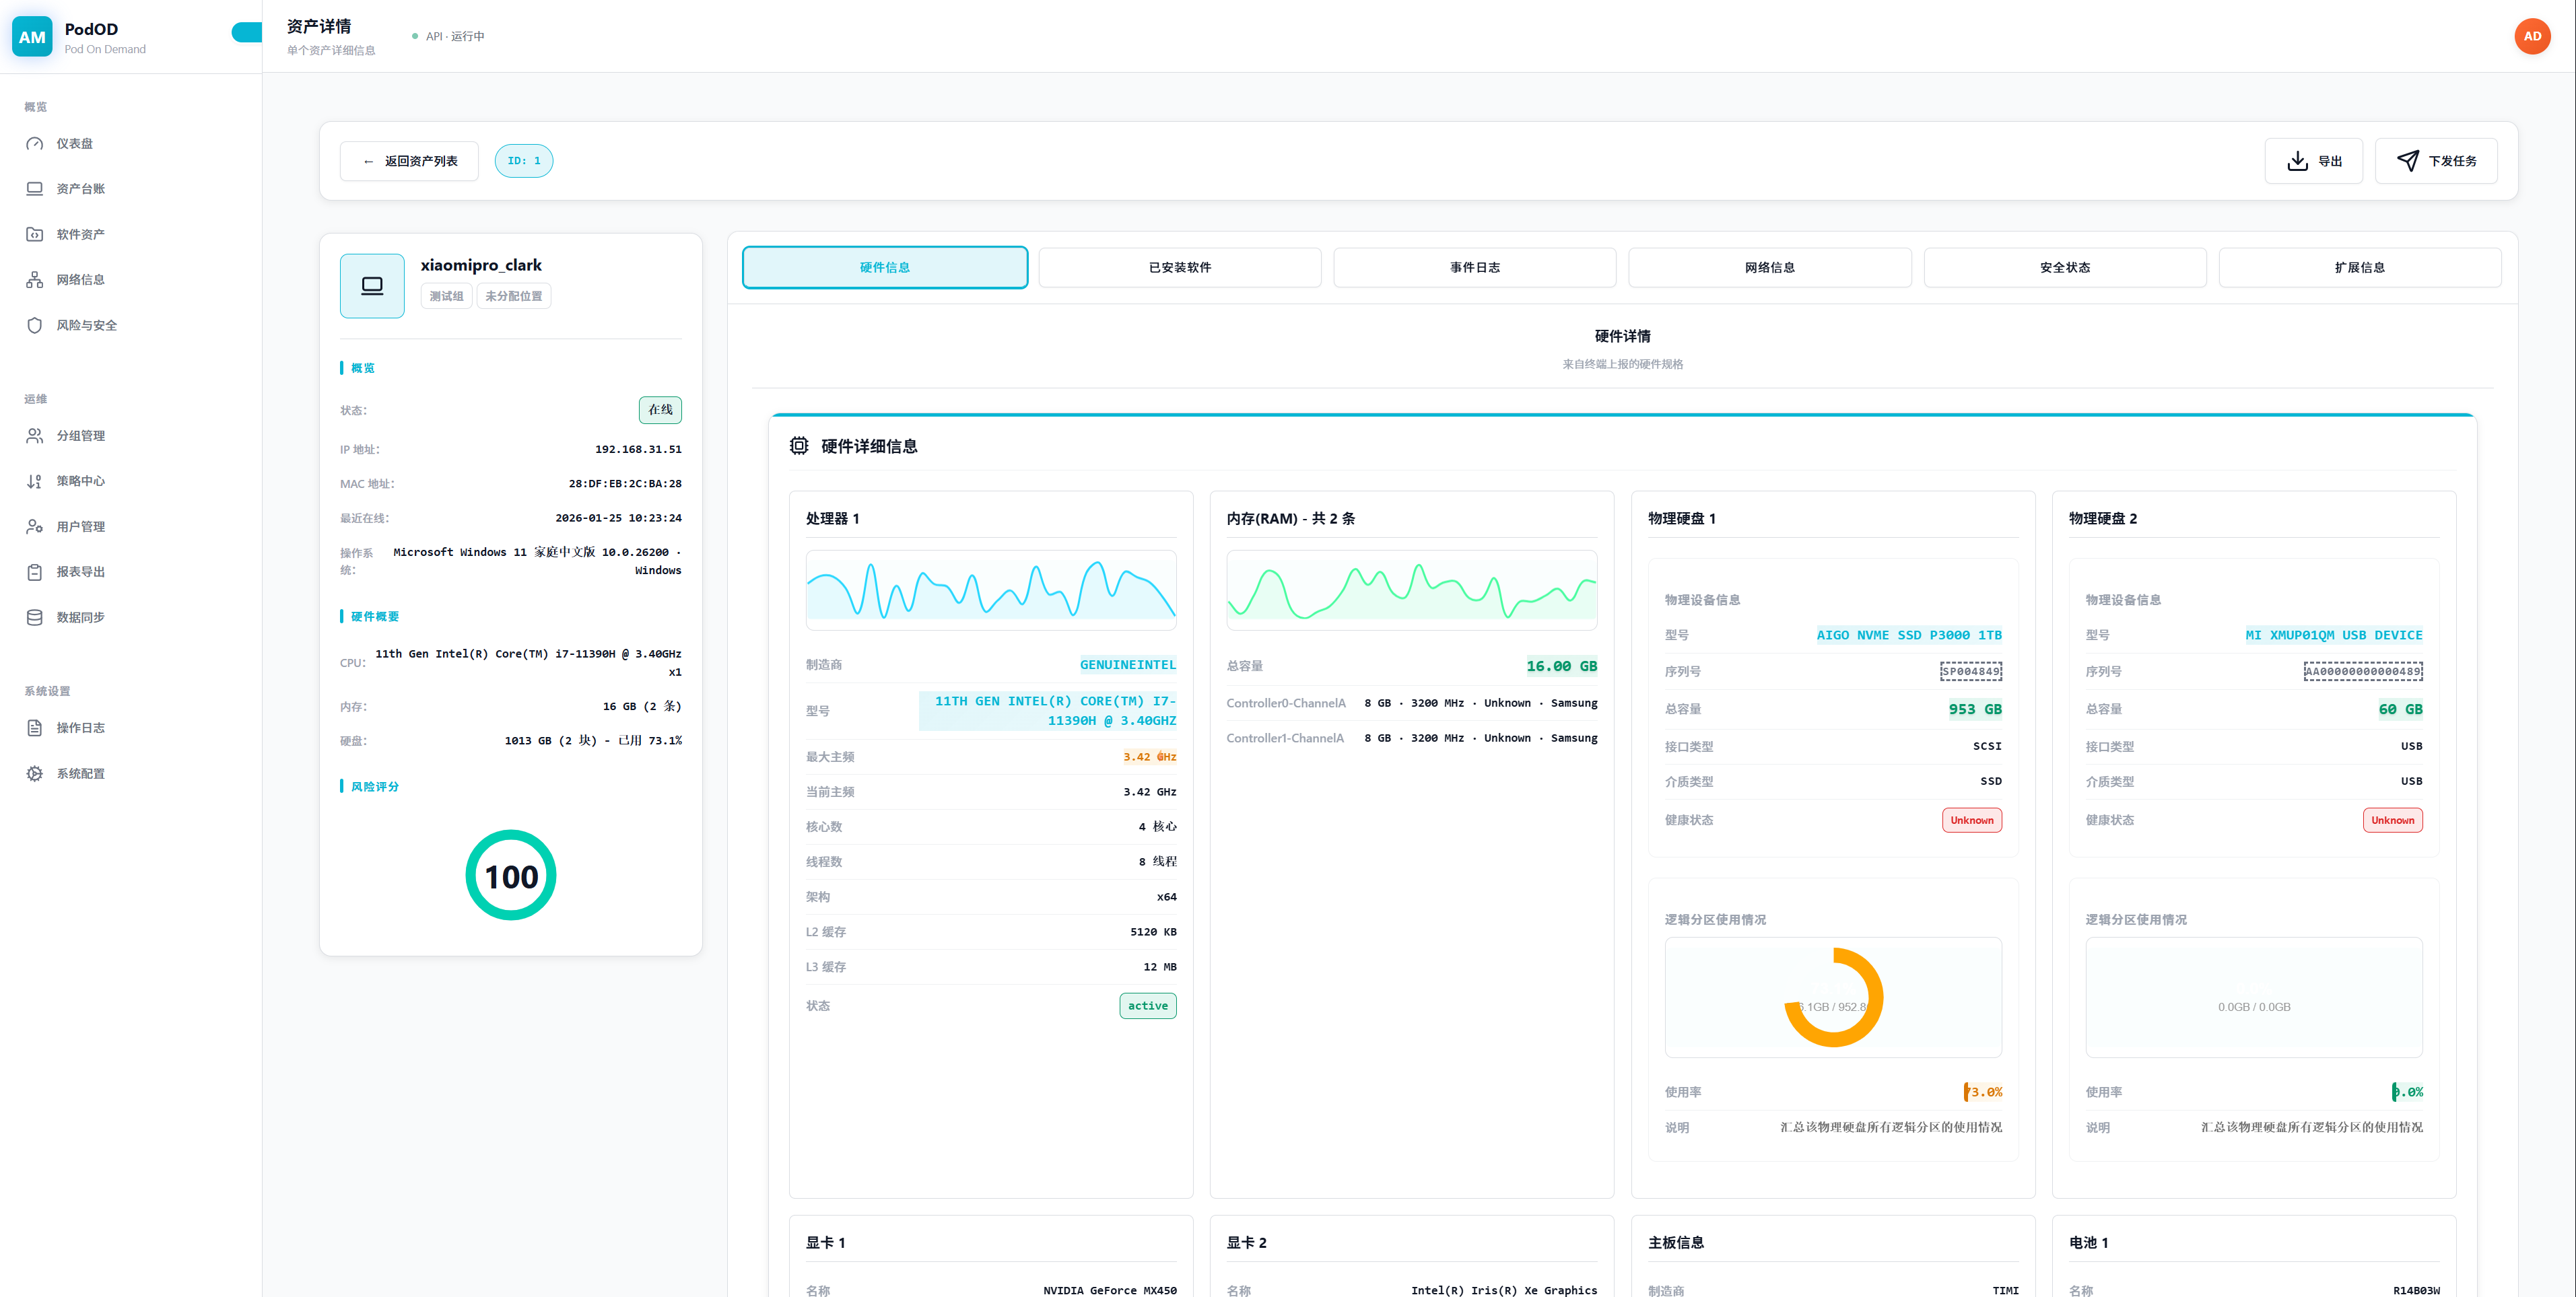
Task: Open the dashboard gauge icon
Action: point(35,143)
